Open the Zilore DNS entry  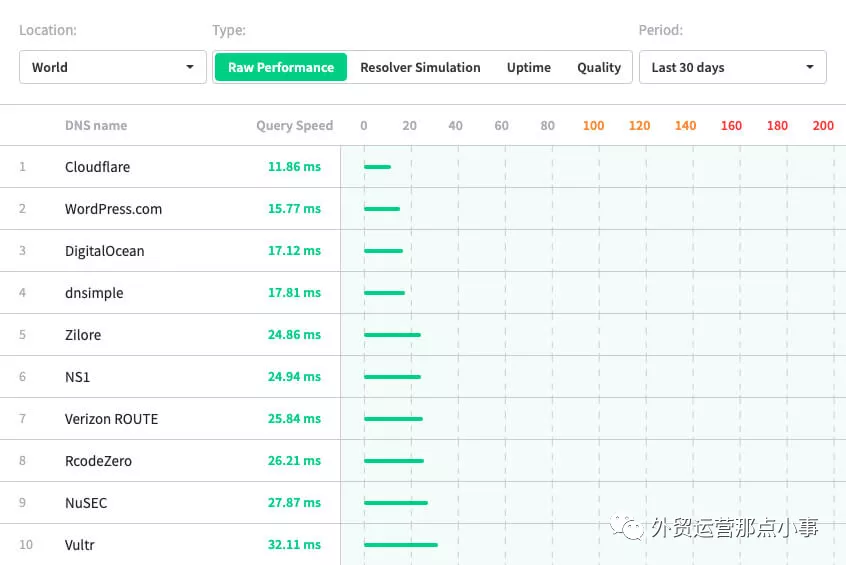(83, 335)
